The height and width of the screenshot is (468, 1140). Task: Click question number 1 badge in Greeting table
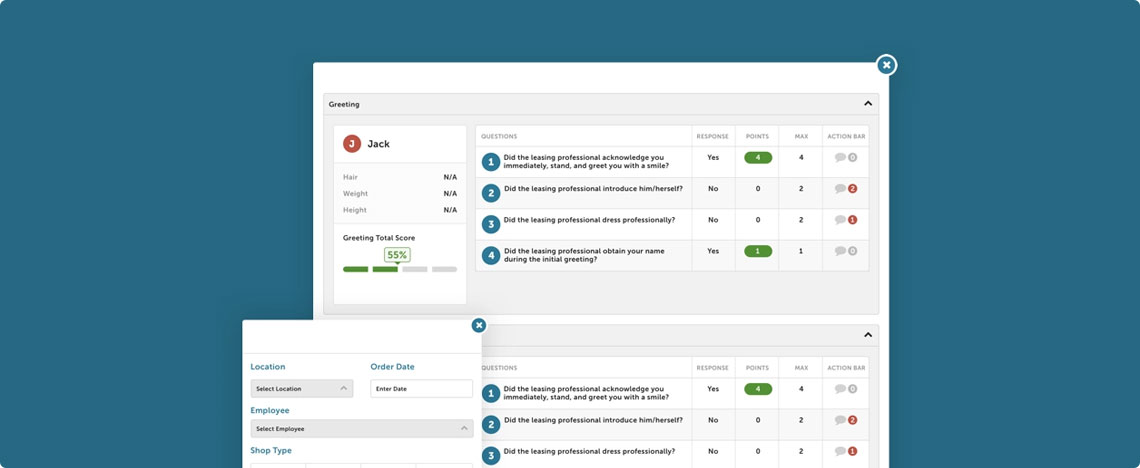[x=491, y=162]
